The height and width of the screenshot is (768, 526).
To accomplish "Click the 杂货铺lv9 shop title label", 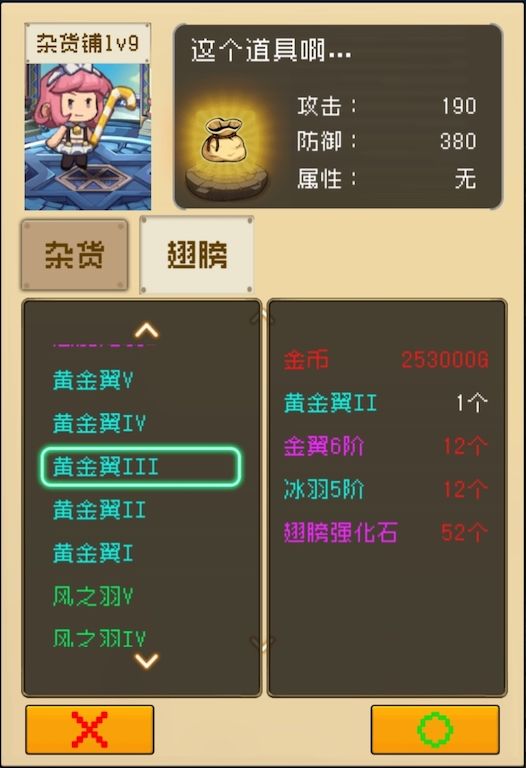I will pos(88,43).
